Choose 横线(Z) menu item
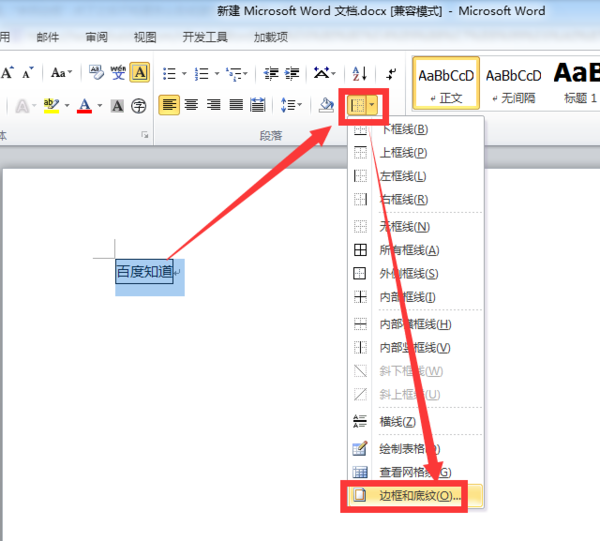Image resolution: width=600 pixels, height=541 pixels. coord(416,421)
